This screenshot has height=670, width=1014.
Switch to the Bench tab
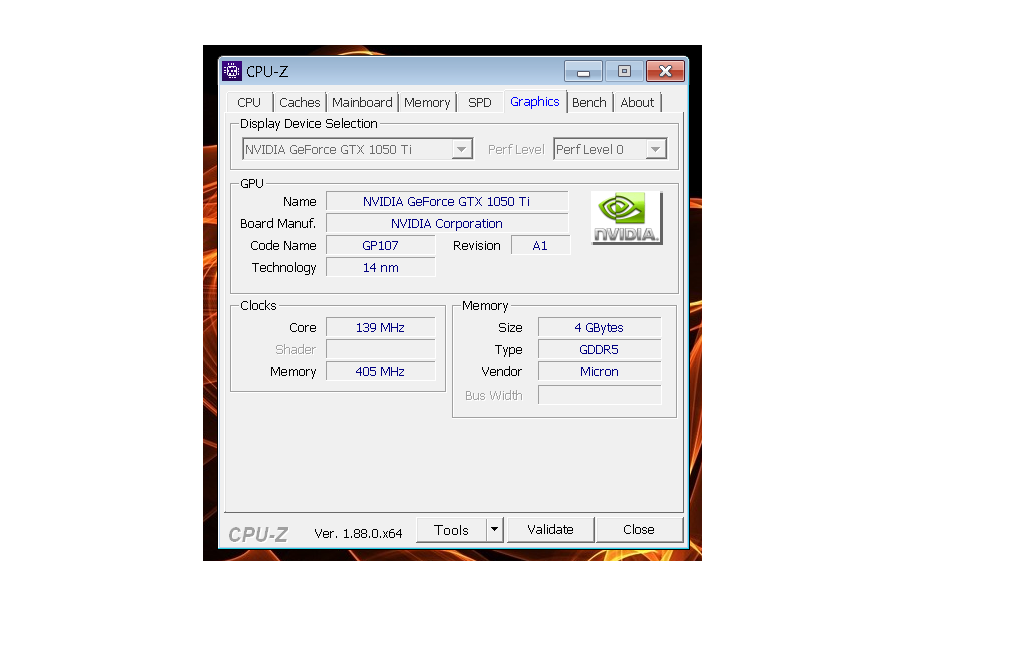coord(589,103)
